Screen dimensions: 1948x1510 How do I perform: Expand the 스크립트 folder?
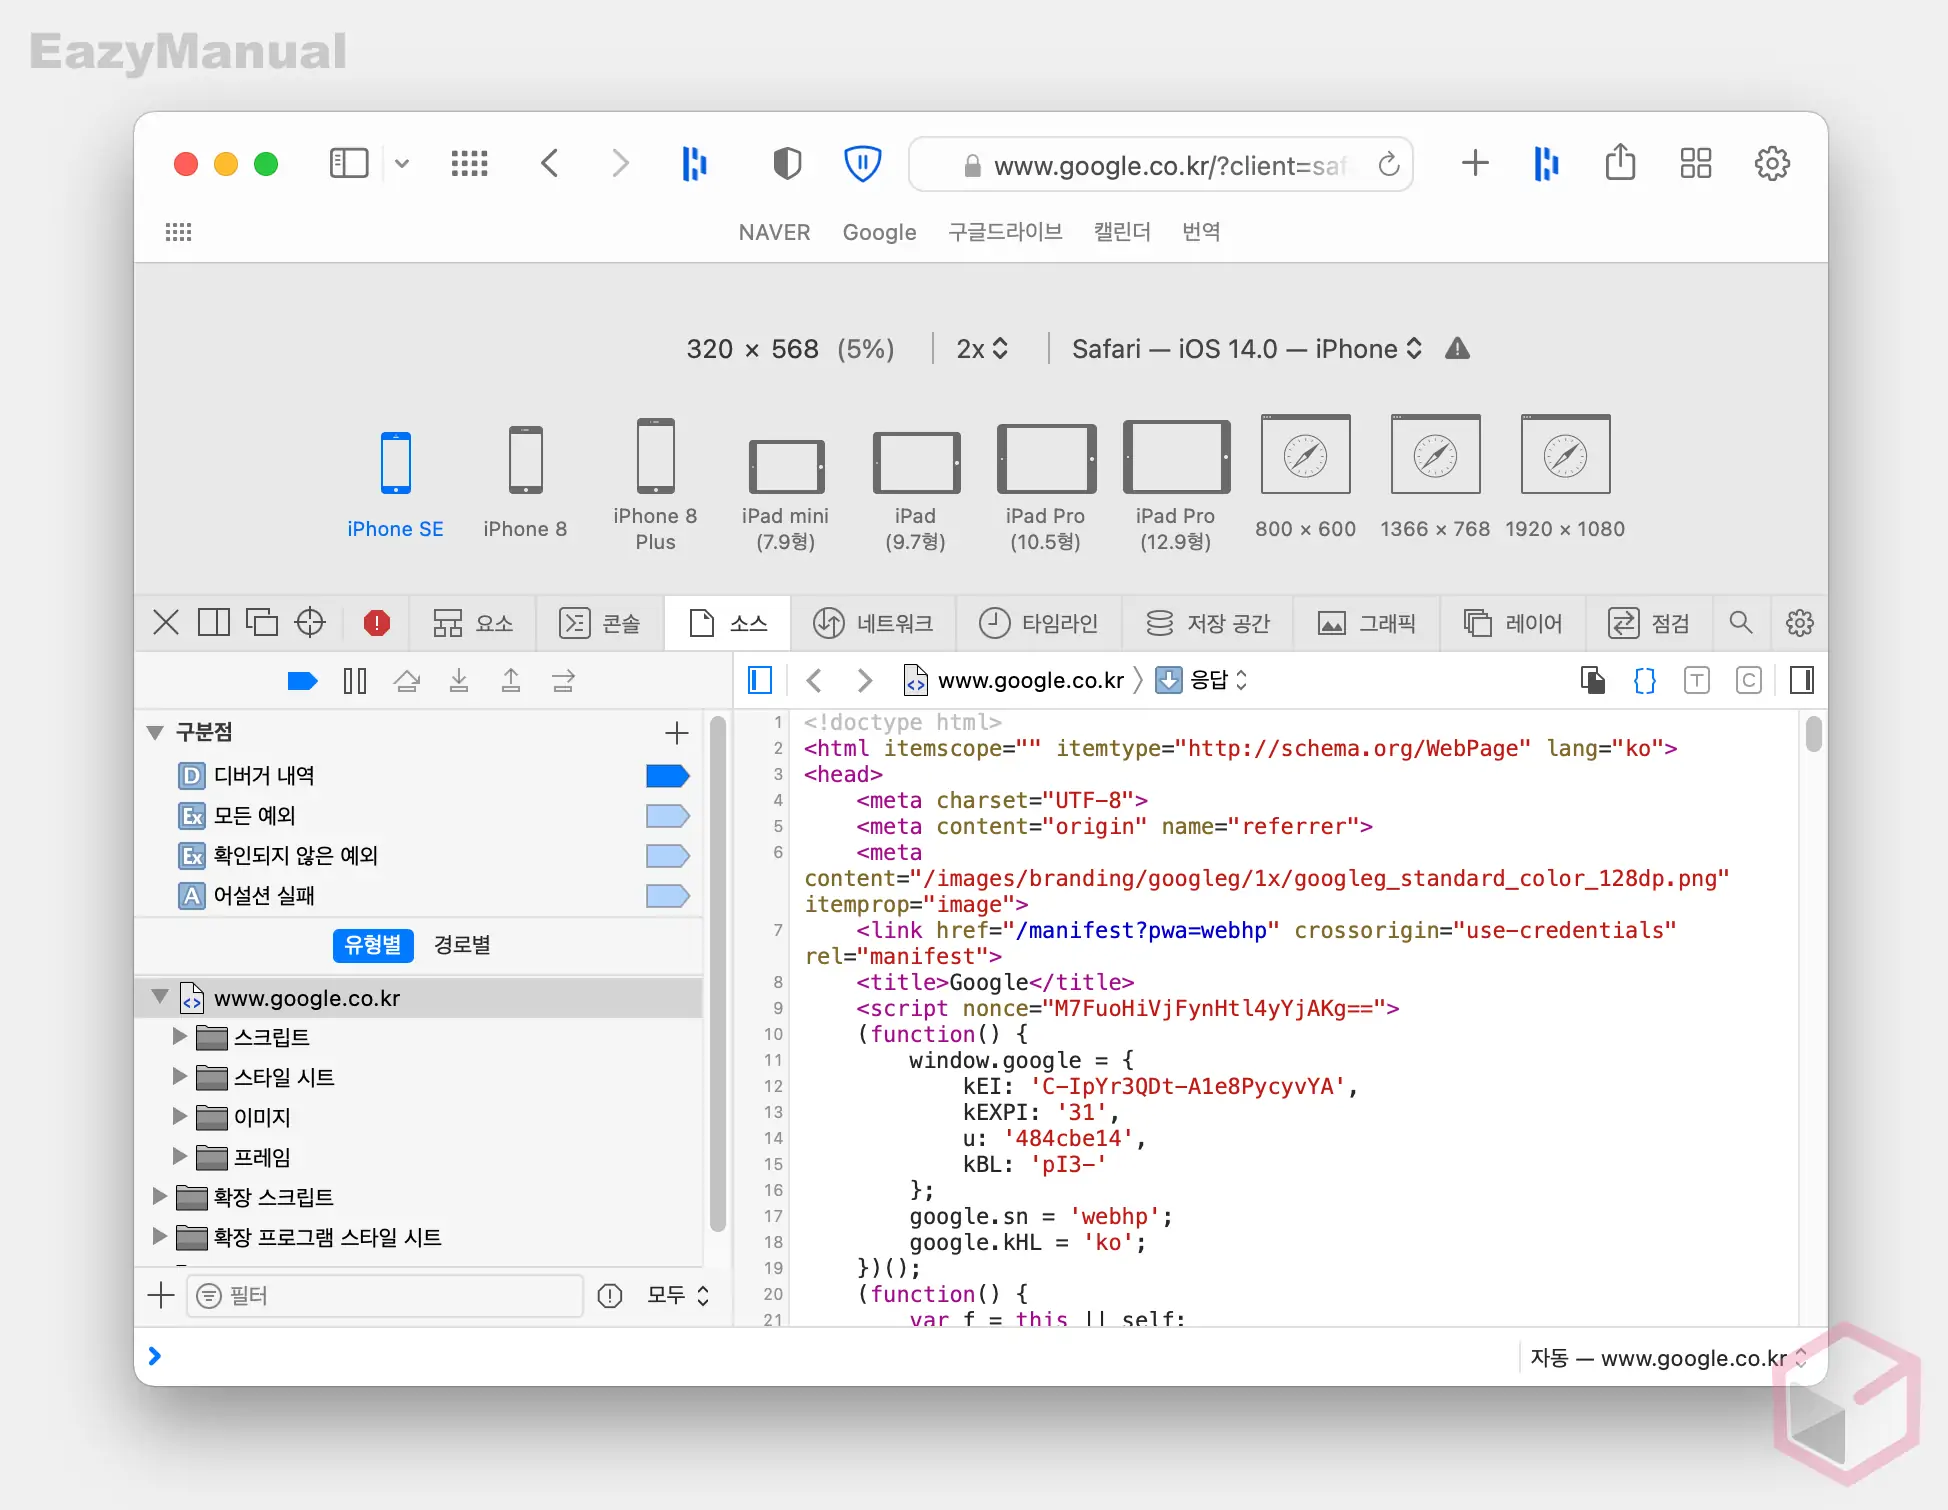(180, 1037)
